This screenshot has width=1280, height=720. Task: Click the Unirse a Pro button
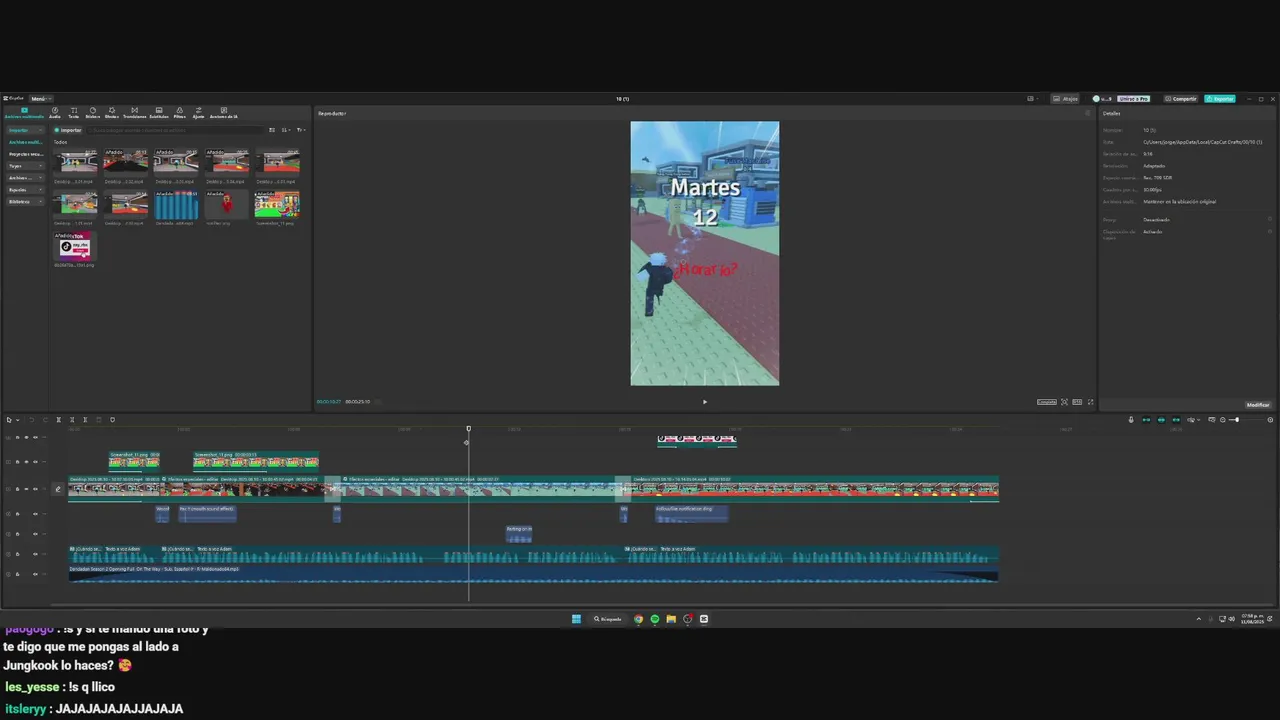(1133, 99)
